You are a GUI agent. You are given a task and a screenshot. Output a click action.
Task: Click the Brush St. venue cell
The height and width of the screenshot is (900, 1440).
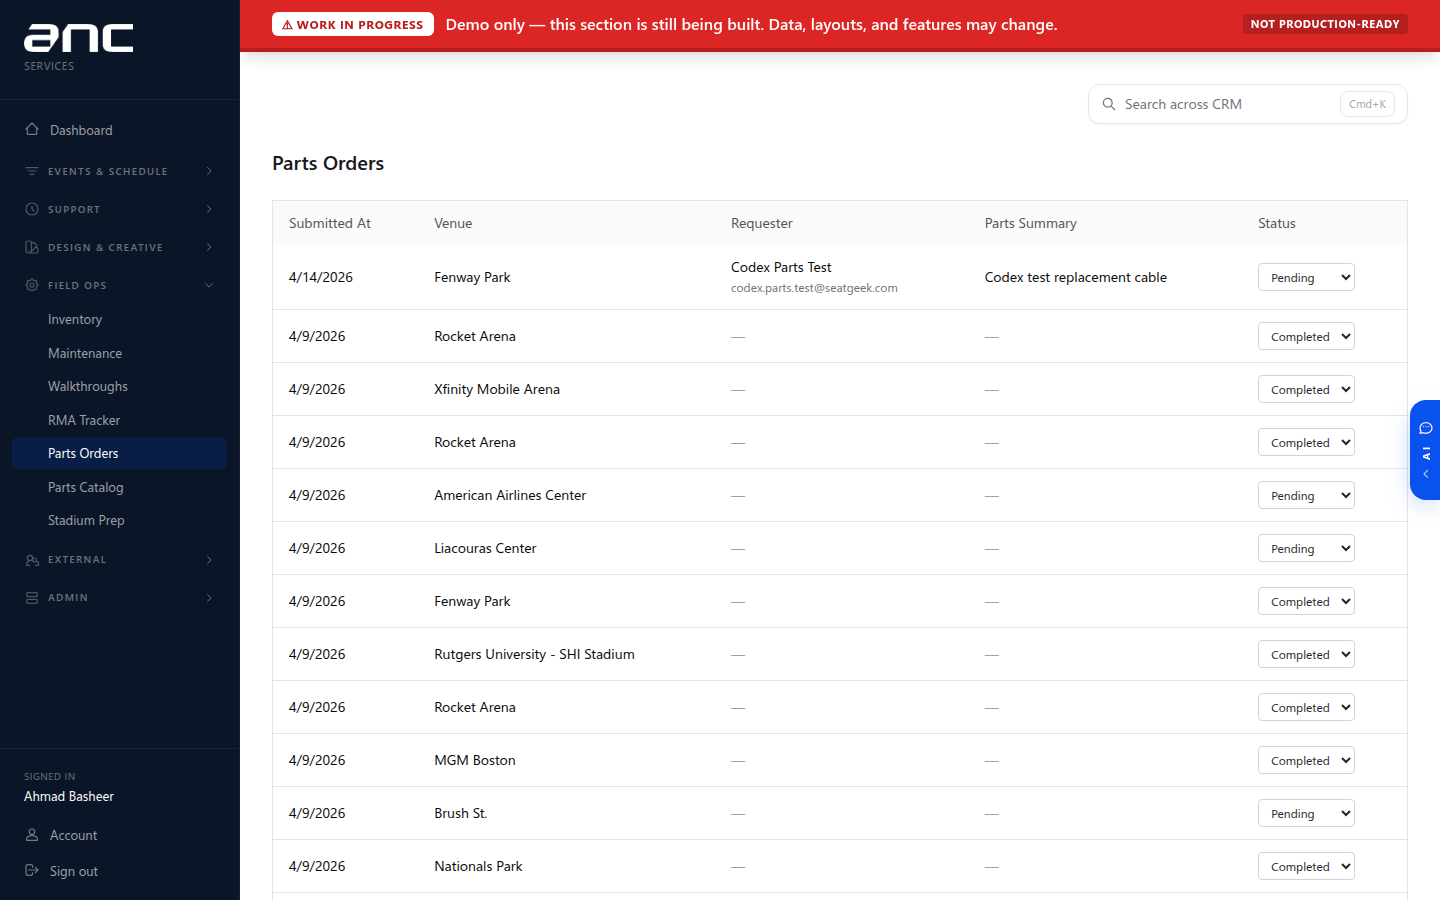461,813
